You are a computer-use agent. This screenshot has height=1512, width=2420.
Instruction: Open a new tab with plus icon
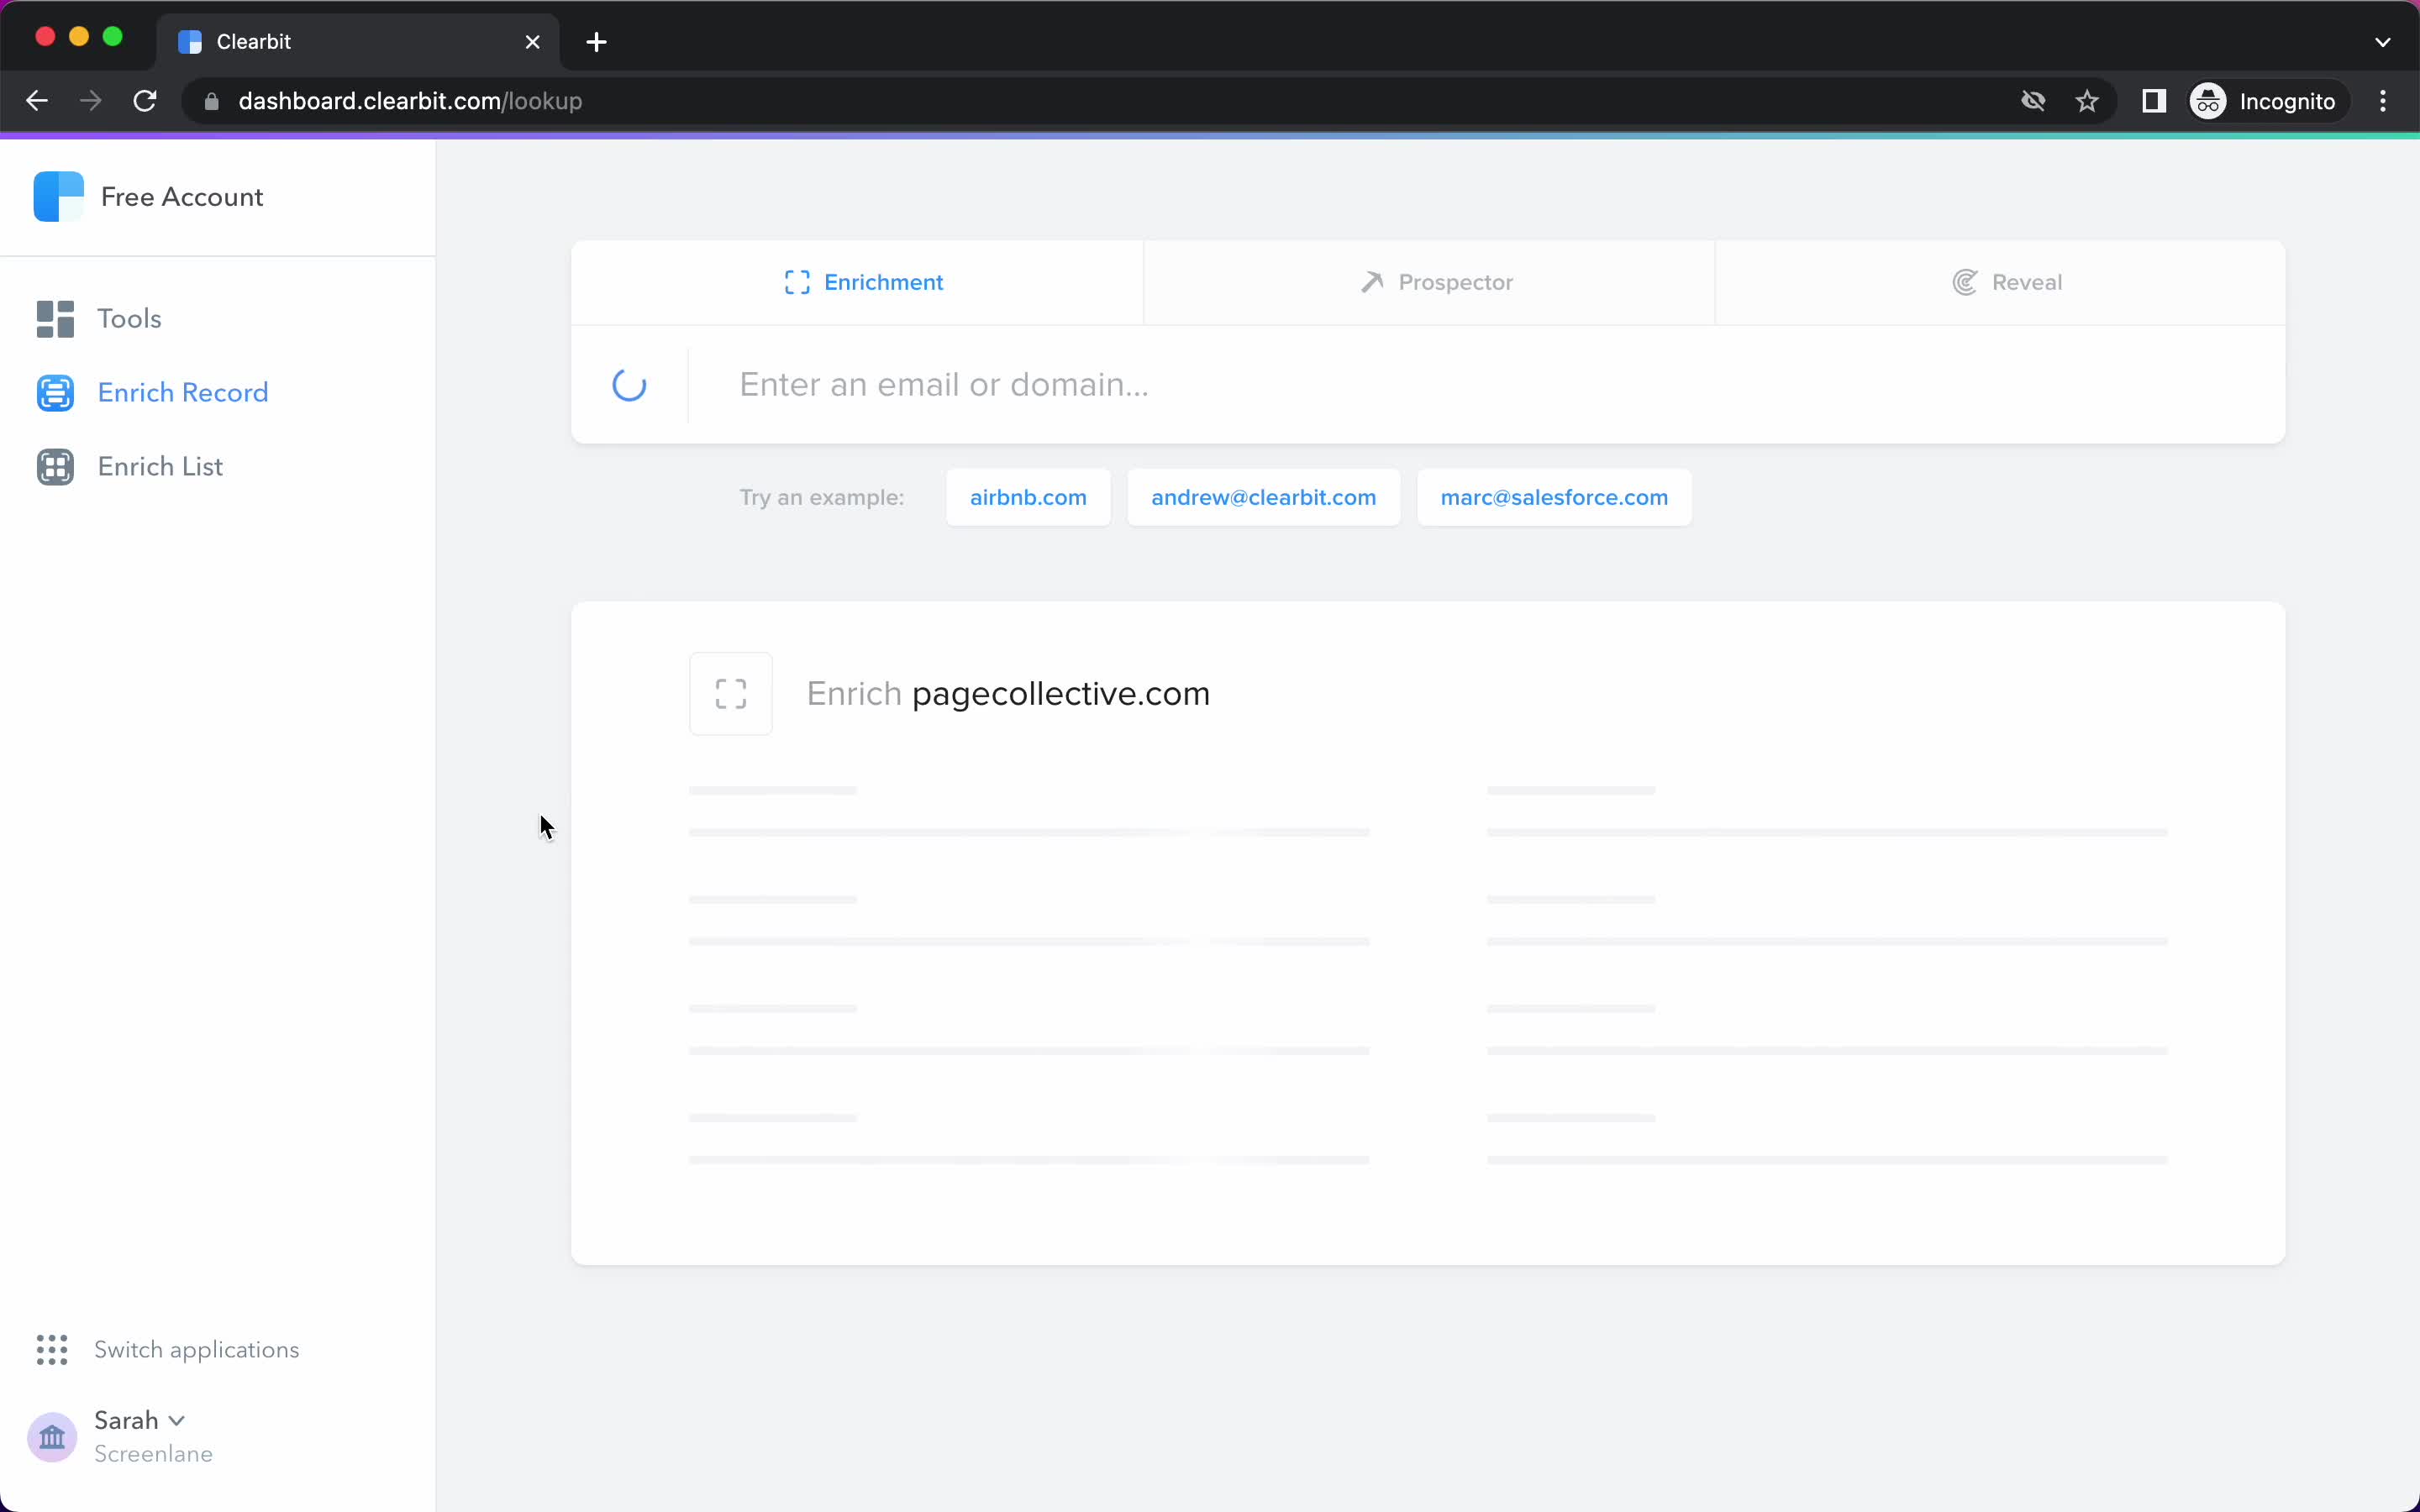tap(596, 42)
